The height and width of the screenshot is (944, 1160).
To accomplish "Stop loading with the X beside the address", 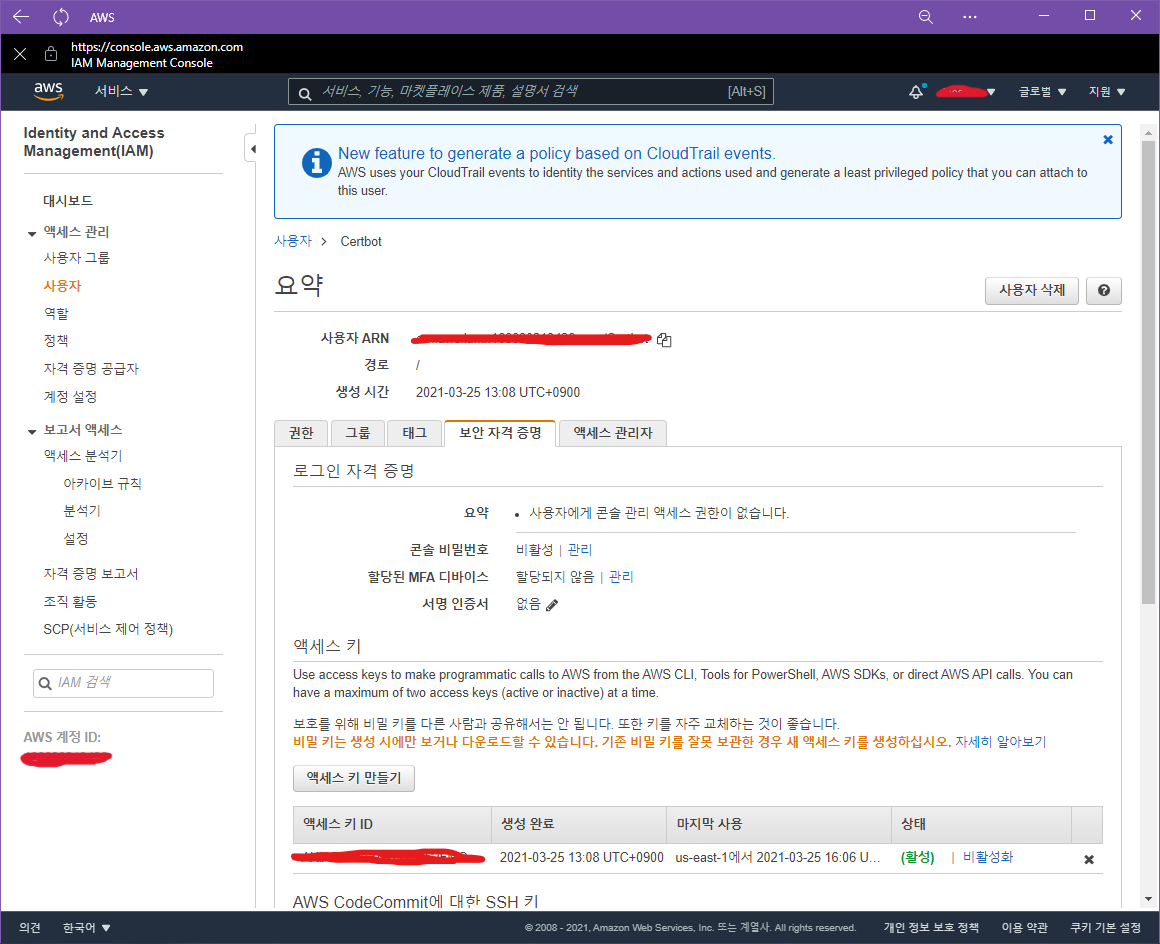I will tap(20, 54).
